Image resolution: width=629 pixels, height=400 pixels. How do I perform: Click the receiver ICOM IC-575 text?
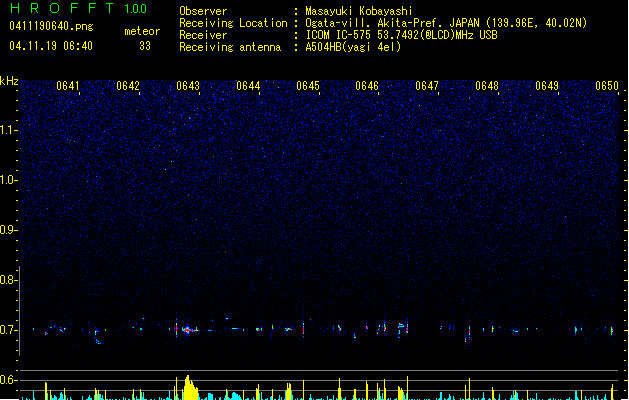point(401,35)
